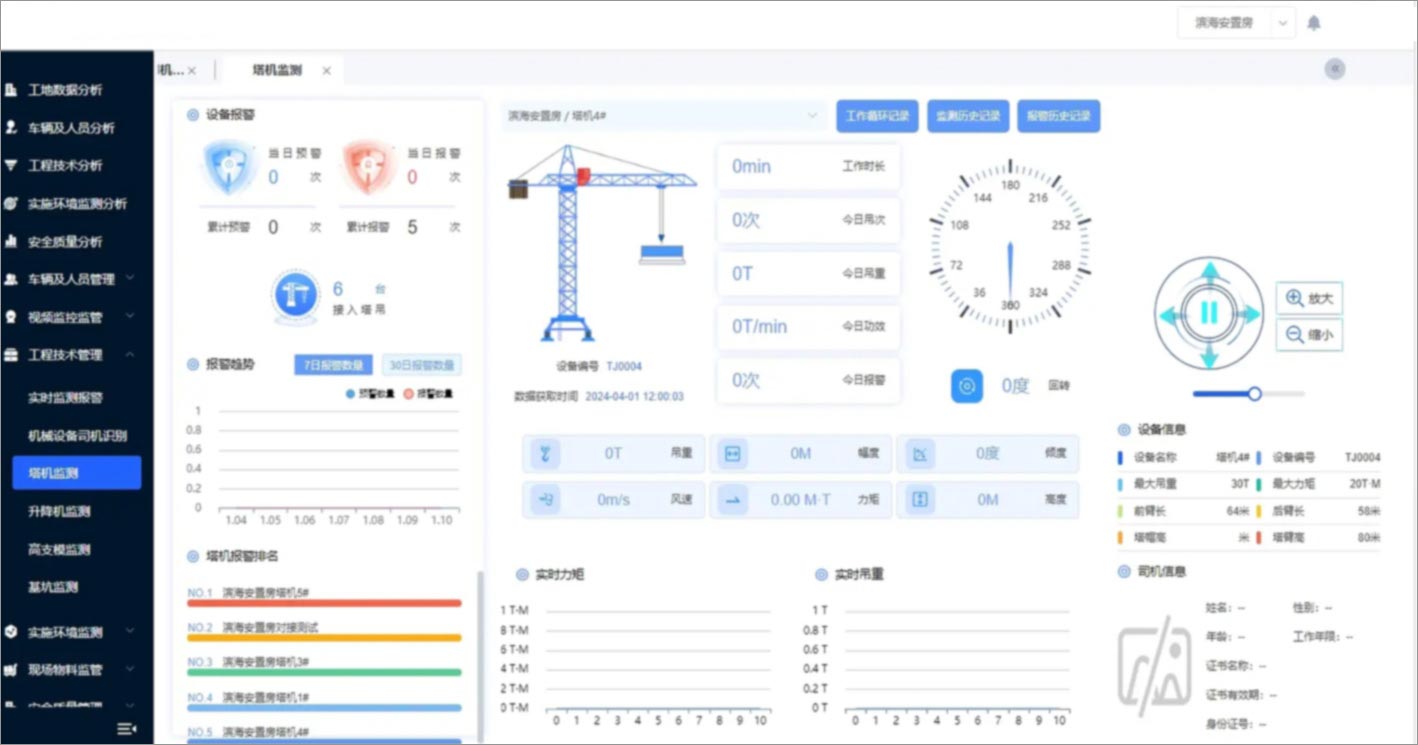The image size is (1418, 745).
Task: Toggle the 报警数量 legend series
Action: point(428,394)
